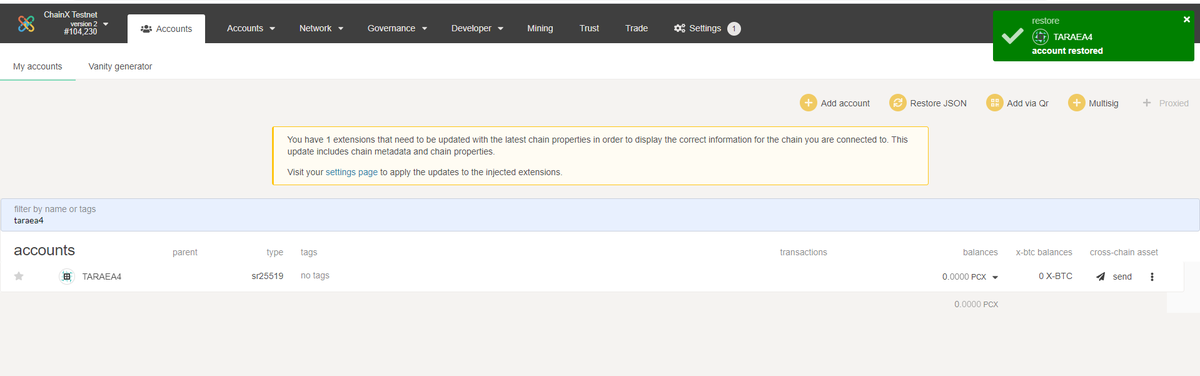Screen dimensions: 1200x376
Task: Click the TARAEA4 identicon in the notification
Action: click(1040, 36)
